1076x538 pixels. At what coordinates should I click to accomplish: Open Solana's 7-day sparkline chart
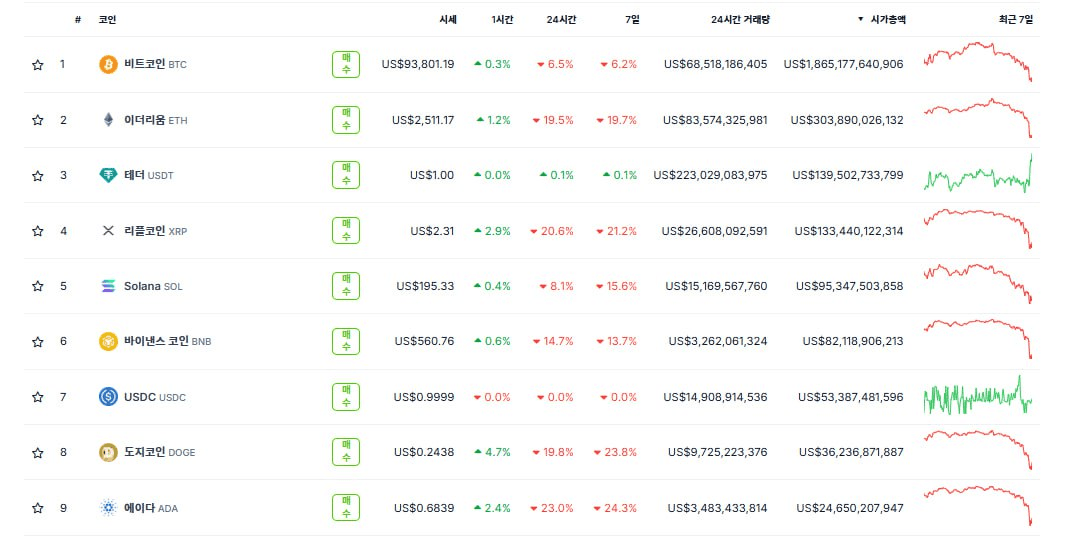click(x=978, y=284)
